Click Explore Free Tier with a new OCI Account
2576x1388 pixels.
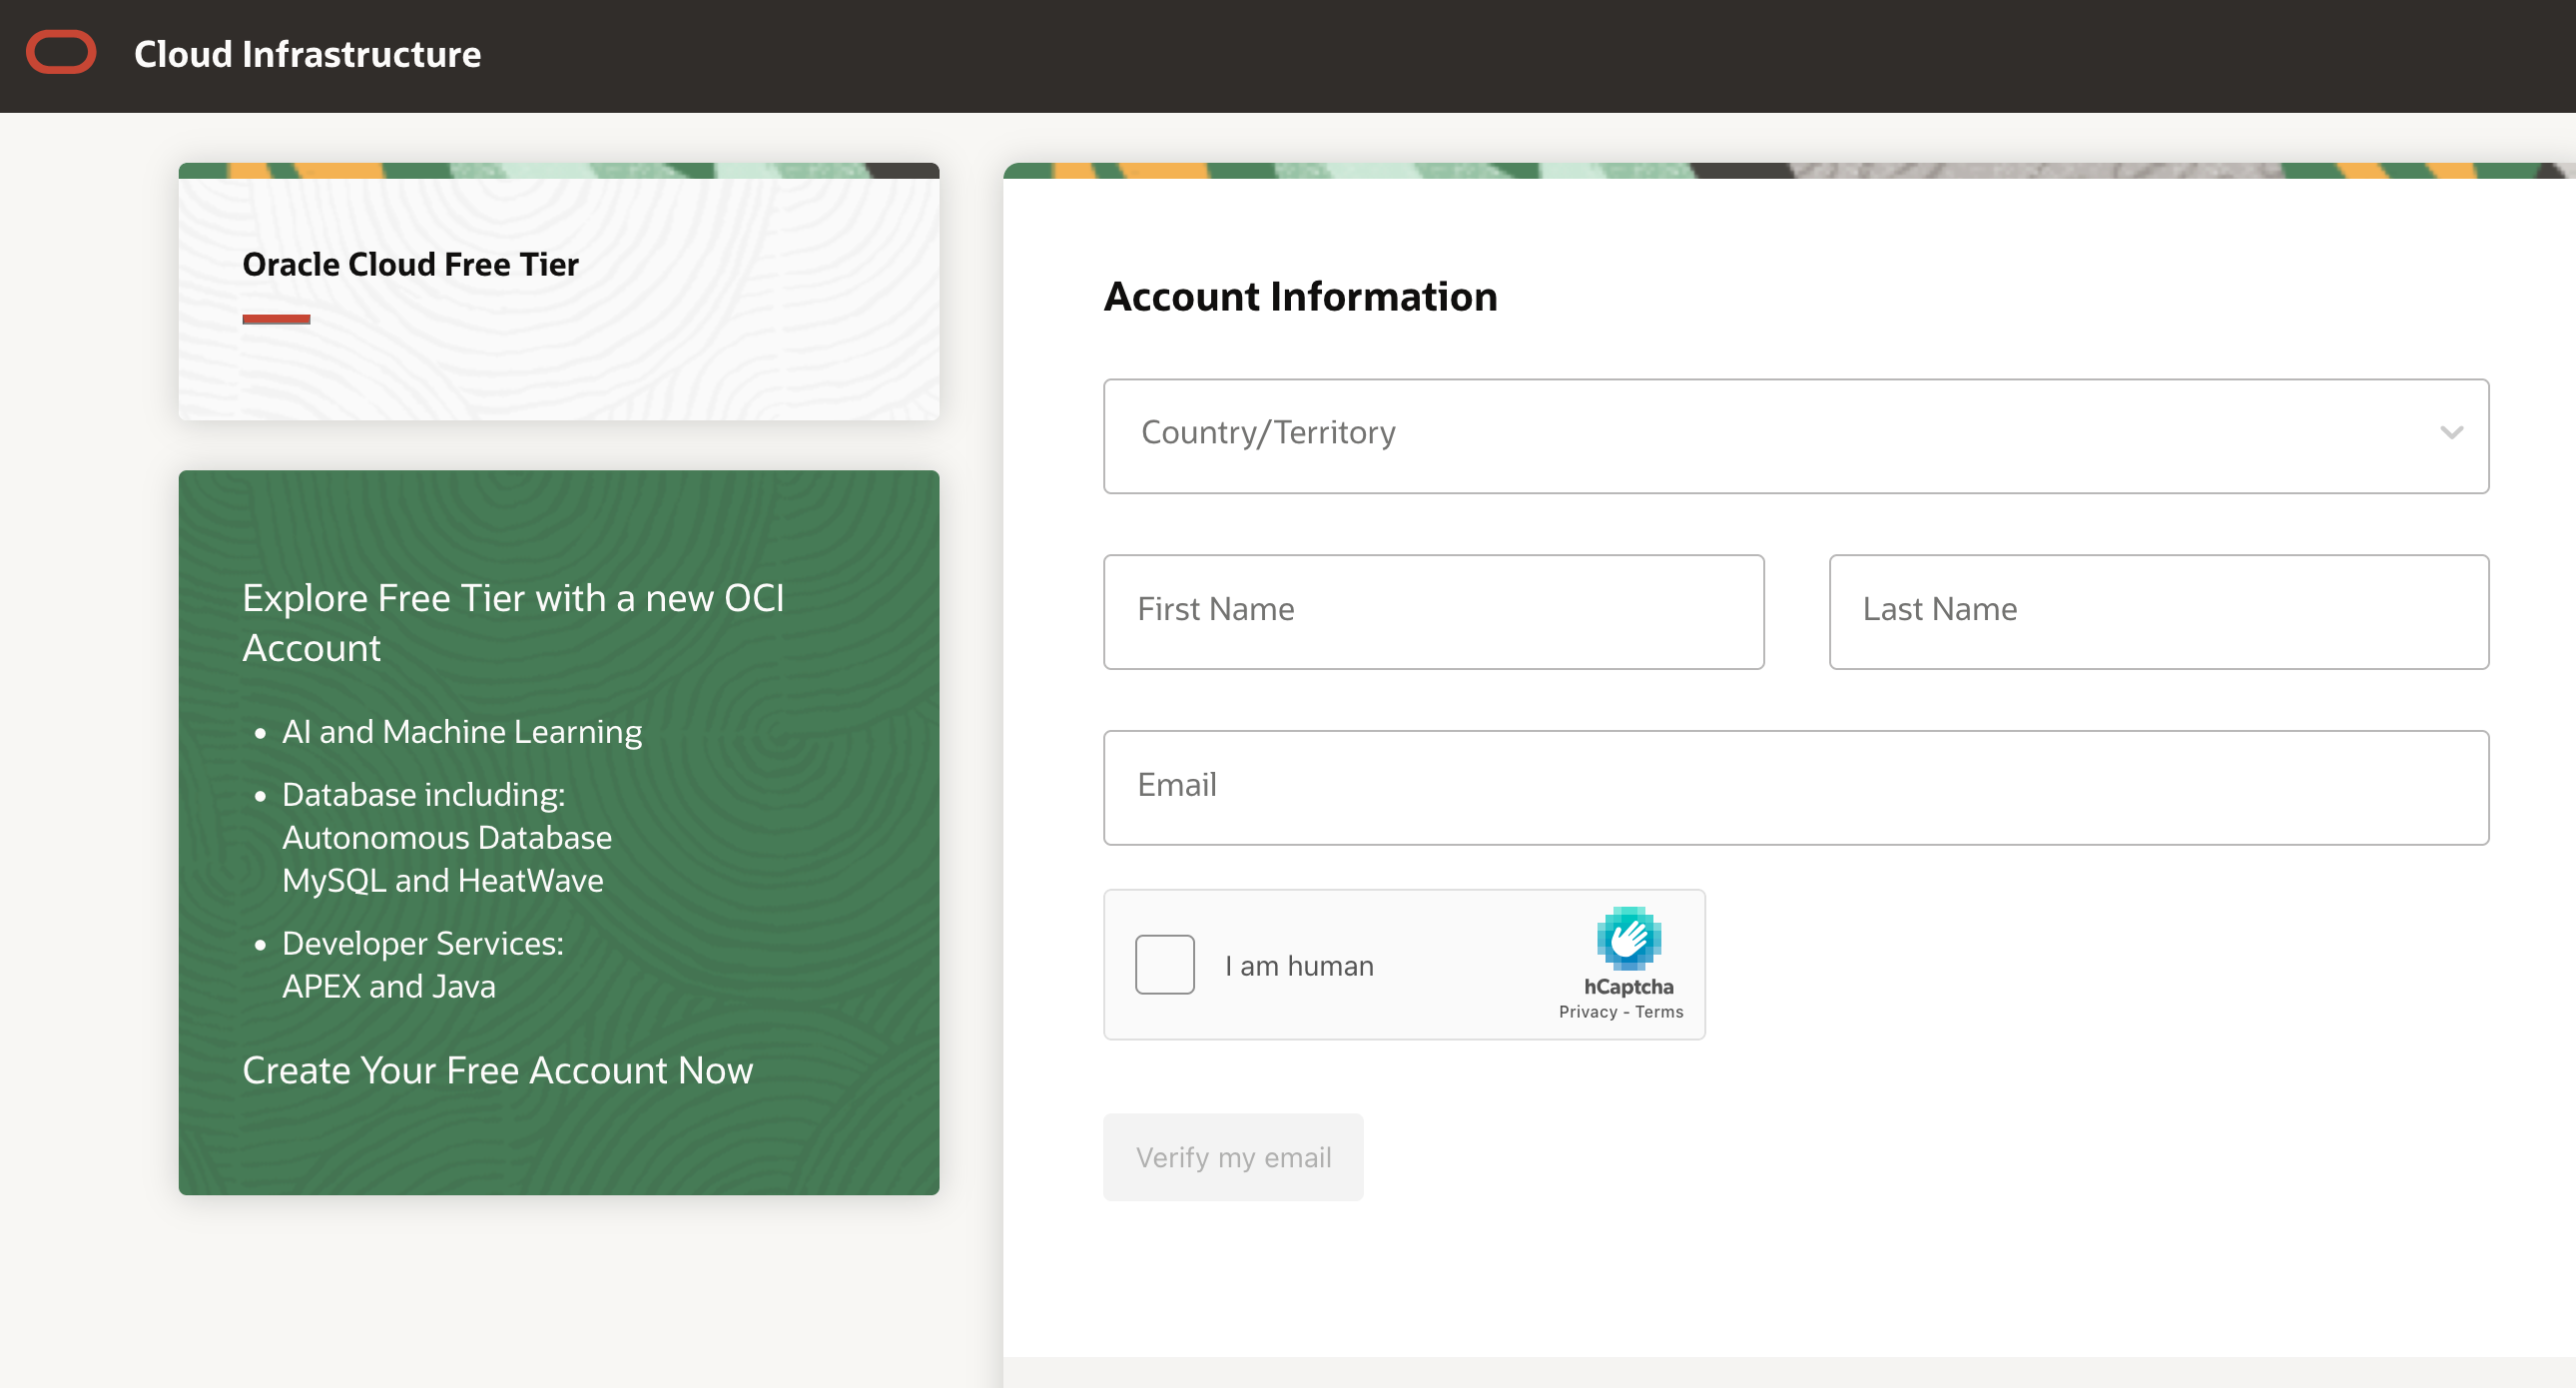513,623
